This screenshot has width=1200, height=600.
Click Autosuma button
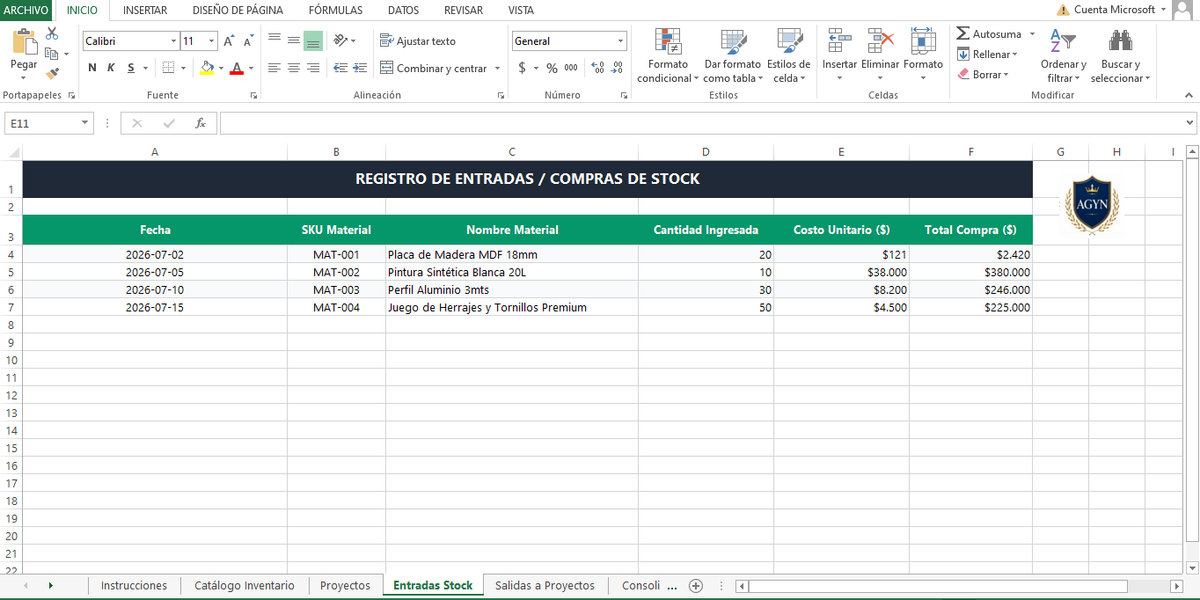click(988, 34)
